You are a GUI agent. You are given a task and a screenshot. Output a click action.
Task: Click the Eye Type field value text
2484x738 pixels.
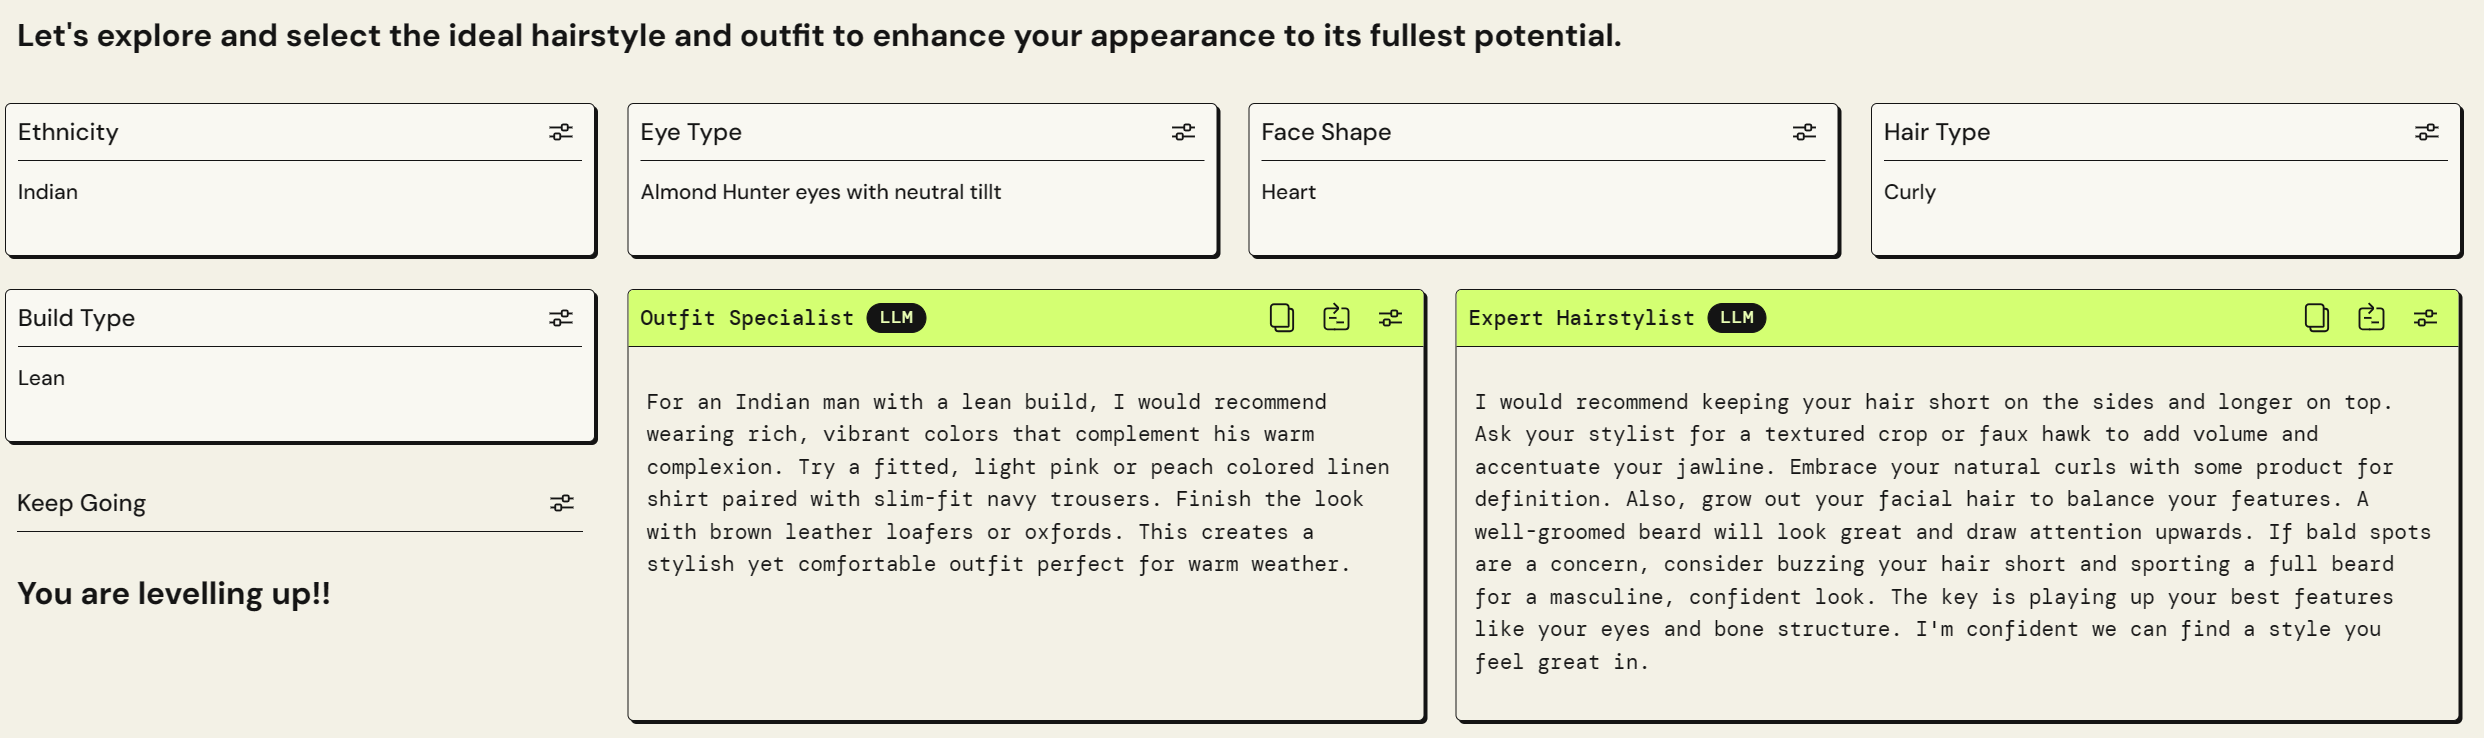(820, 192)
